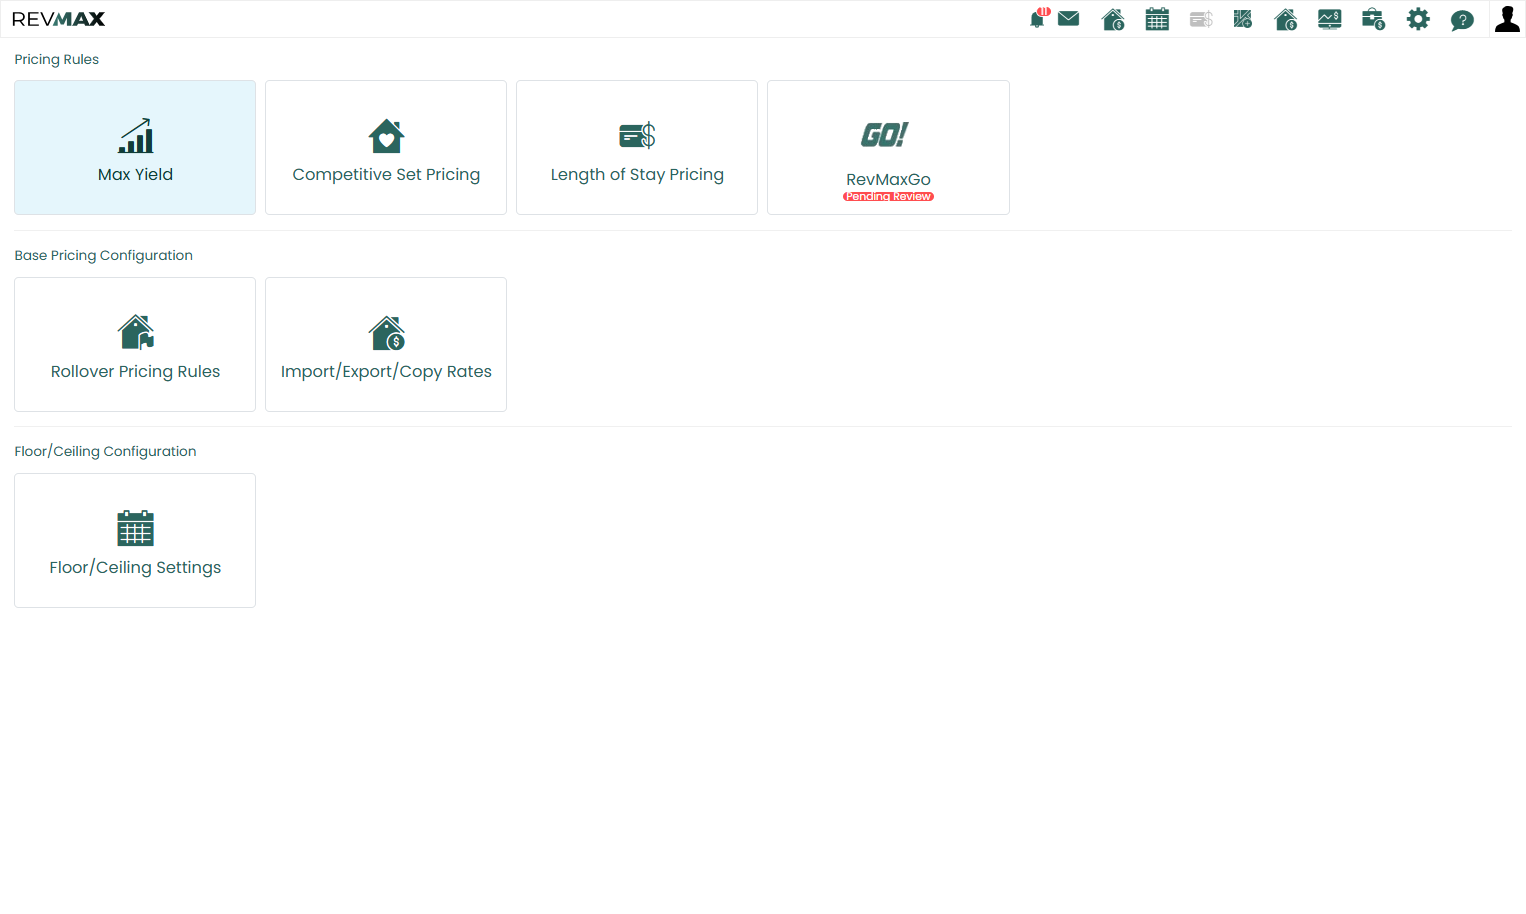
Task: Click the Floor/Ceiling Settings calendar icon
Action: coord(135,528)
